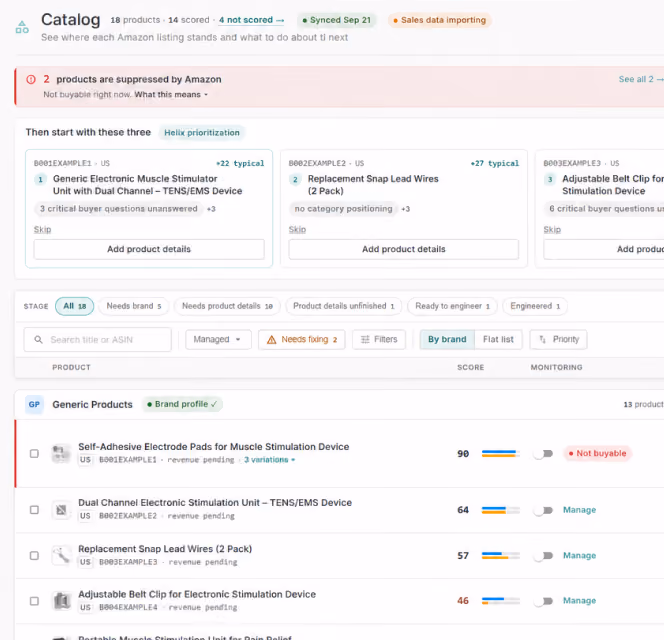Click See all 2 suppressed products link

641,79
